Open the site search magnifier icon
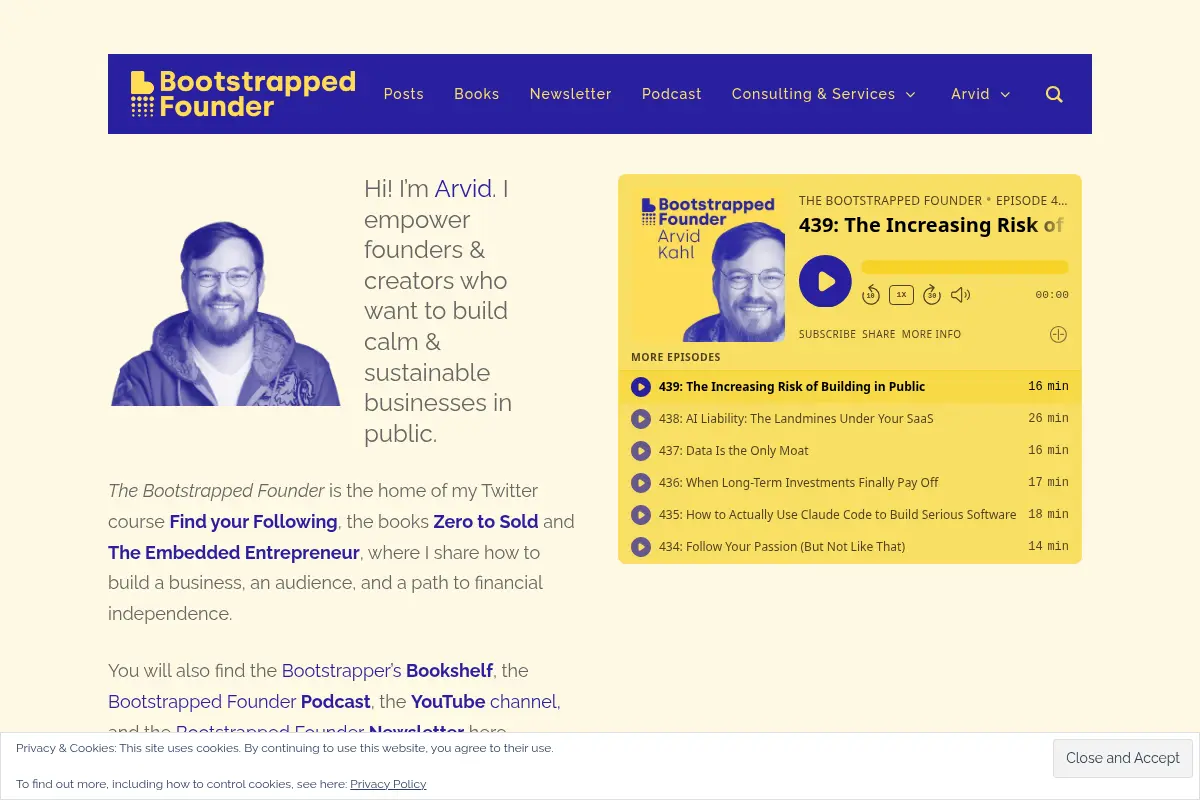Viewport: 1200px width, 800px height. tap(1054, 94)
